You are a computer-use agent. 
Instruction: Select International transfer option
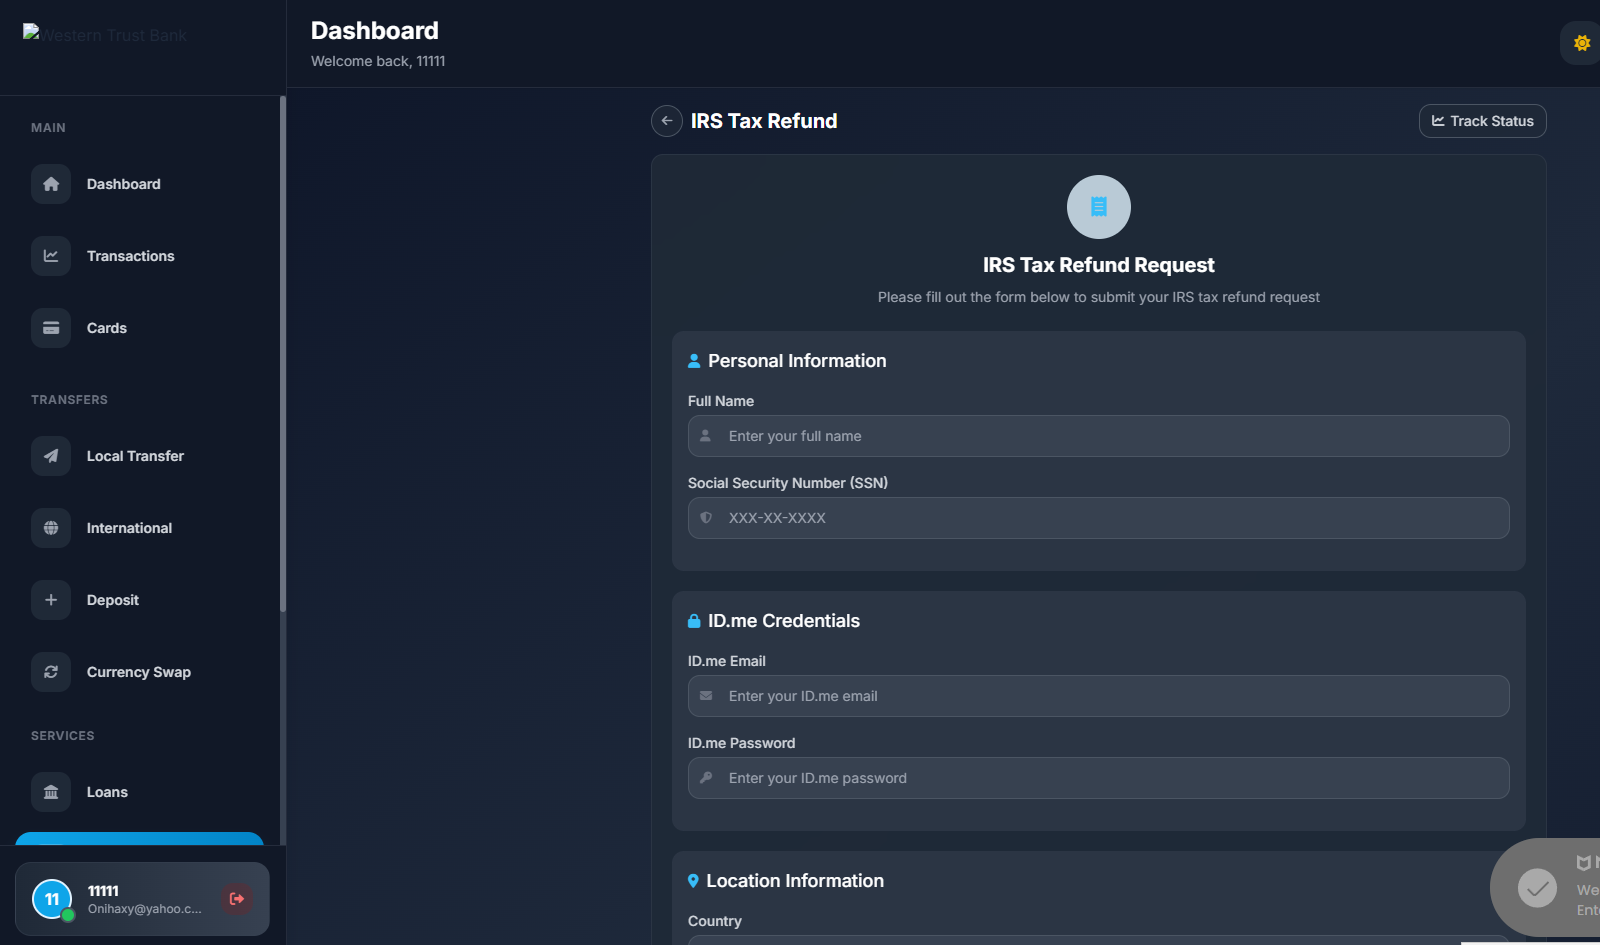142,528
